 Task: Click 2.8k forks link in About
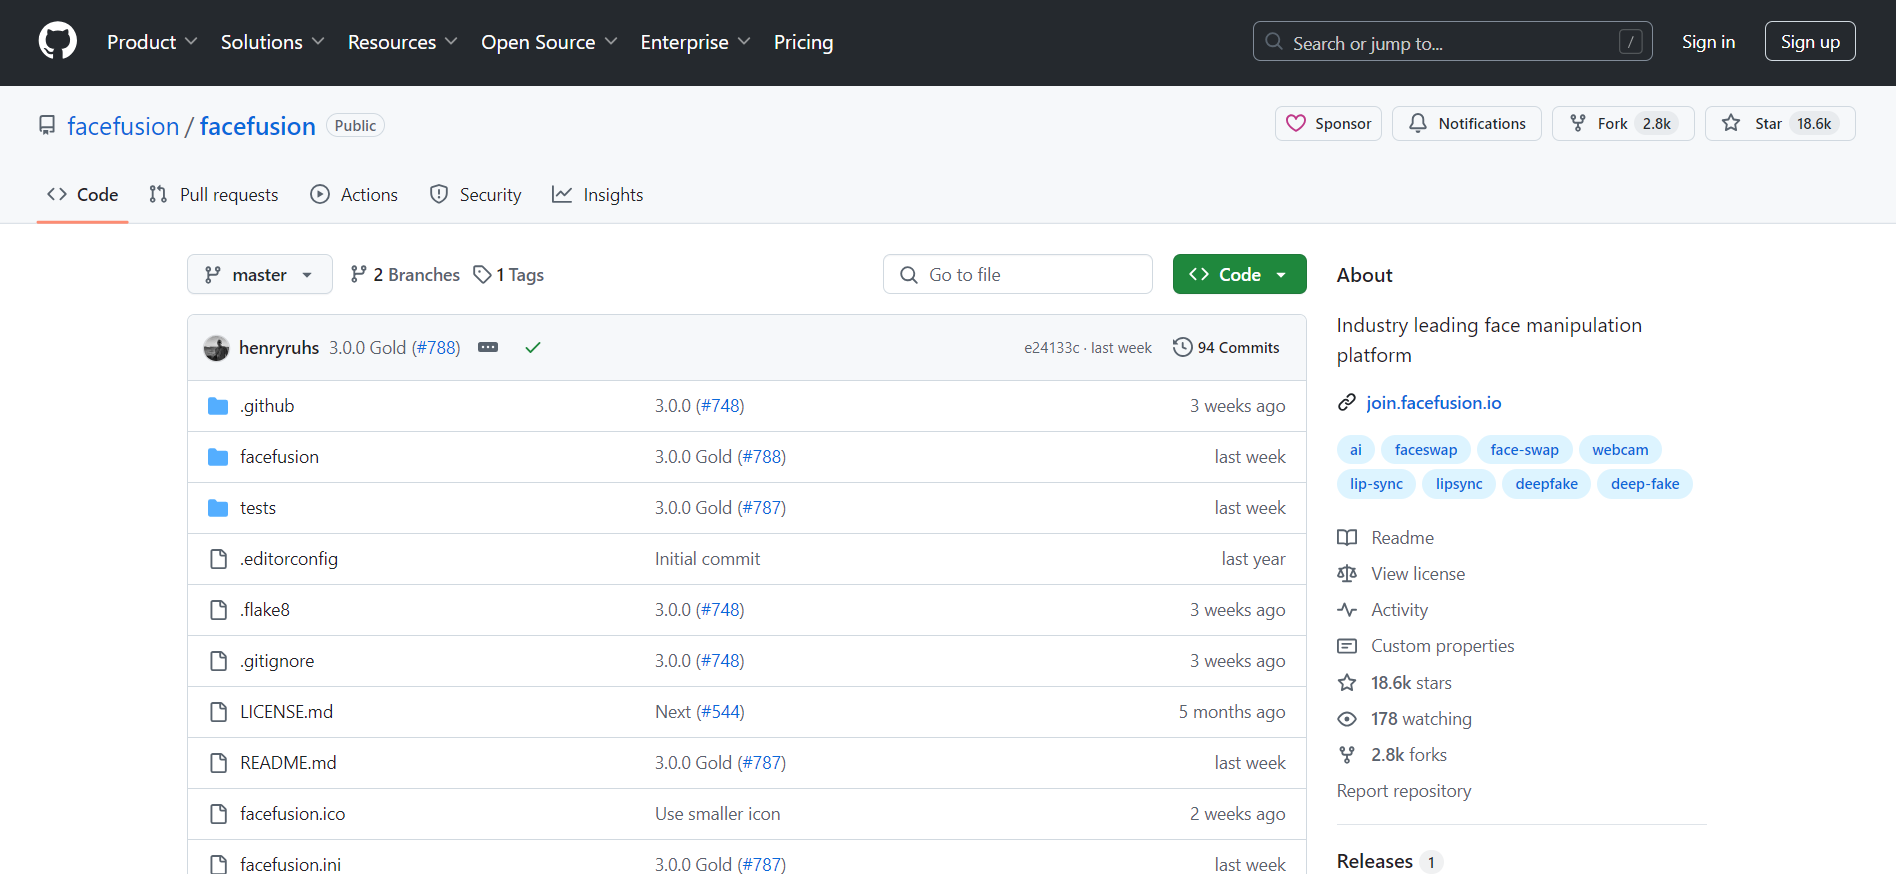point(1408,754)
